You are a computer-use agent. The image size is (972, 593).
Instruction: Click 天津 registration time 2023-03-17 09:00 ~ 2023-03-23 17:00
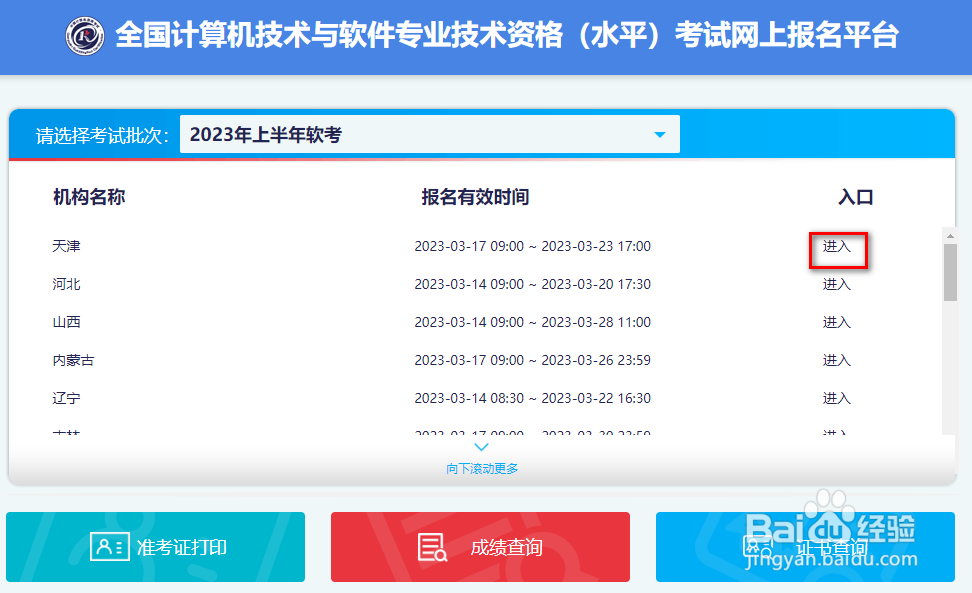click(x=532, y=246)
